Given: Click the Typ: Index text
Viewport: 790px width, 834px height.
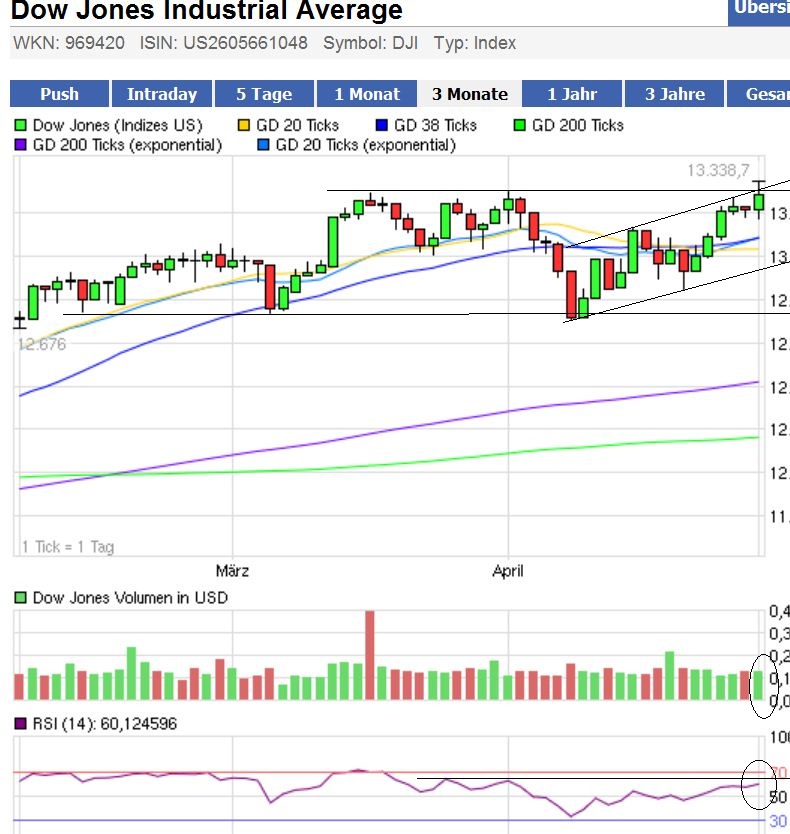Looking at the screenshot, I should coord(475,43).
